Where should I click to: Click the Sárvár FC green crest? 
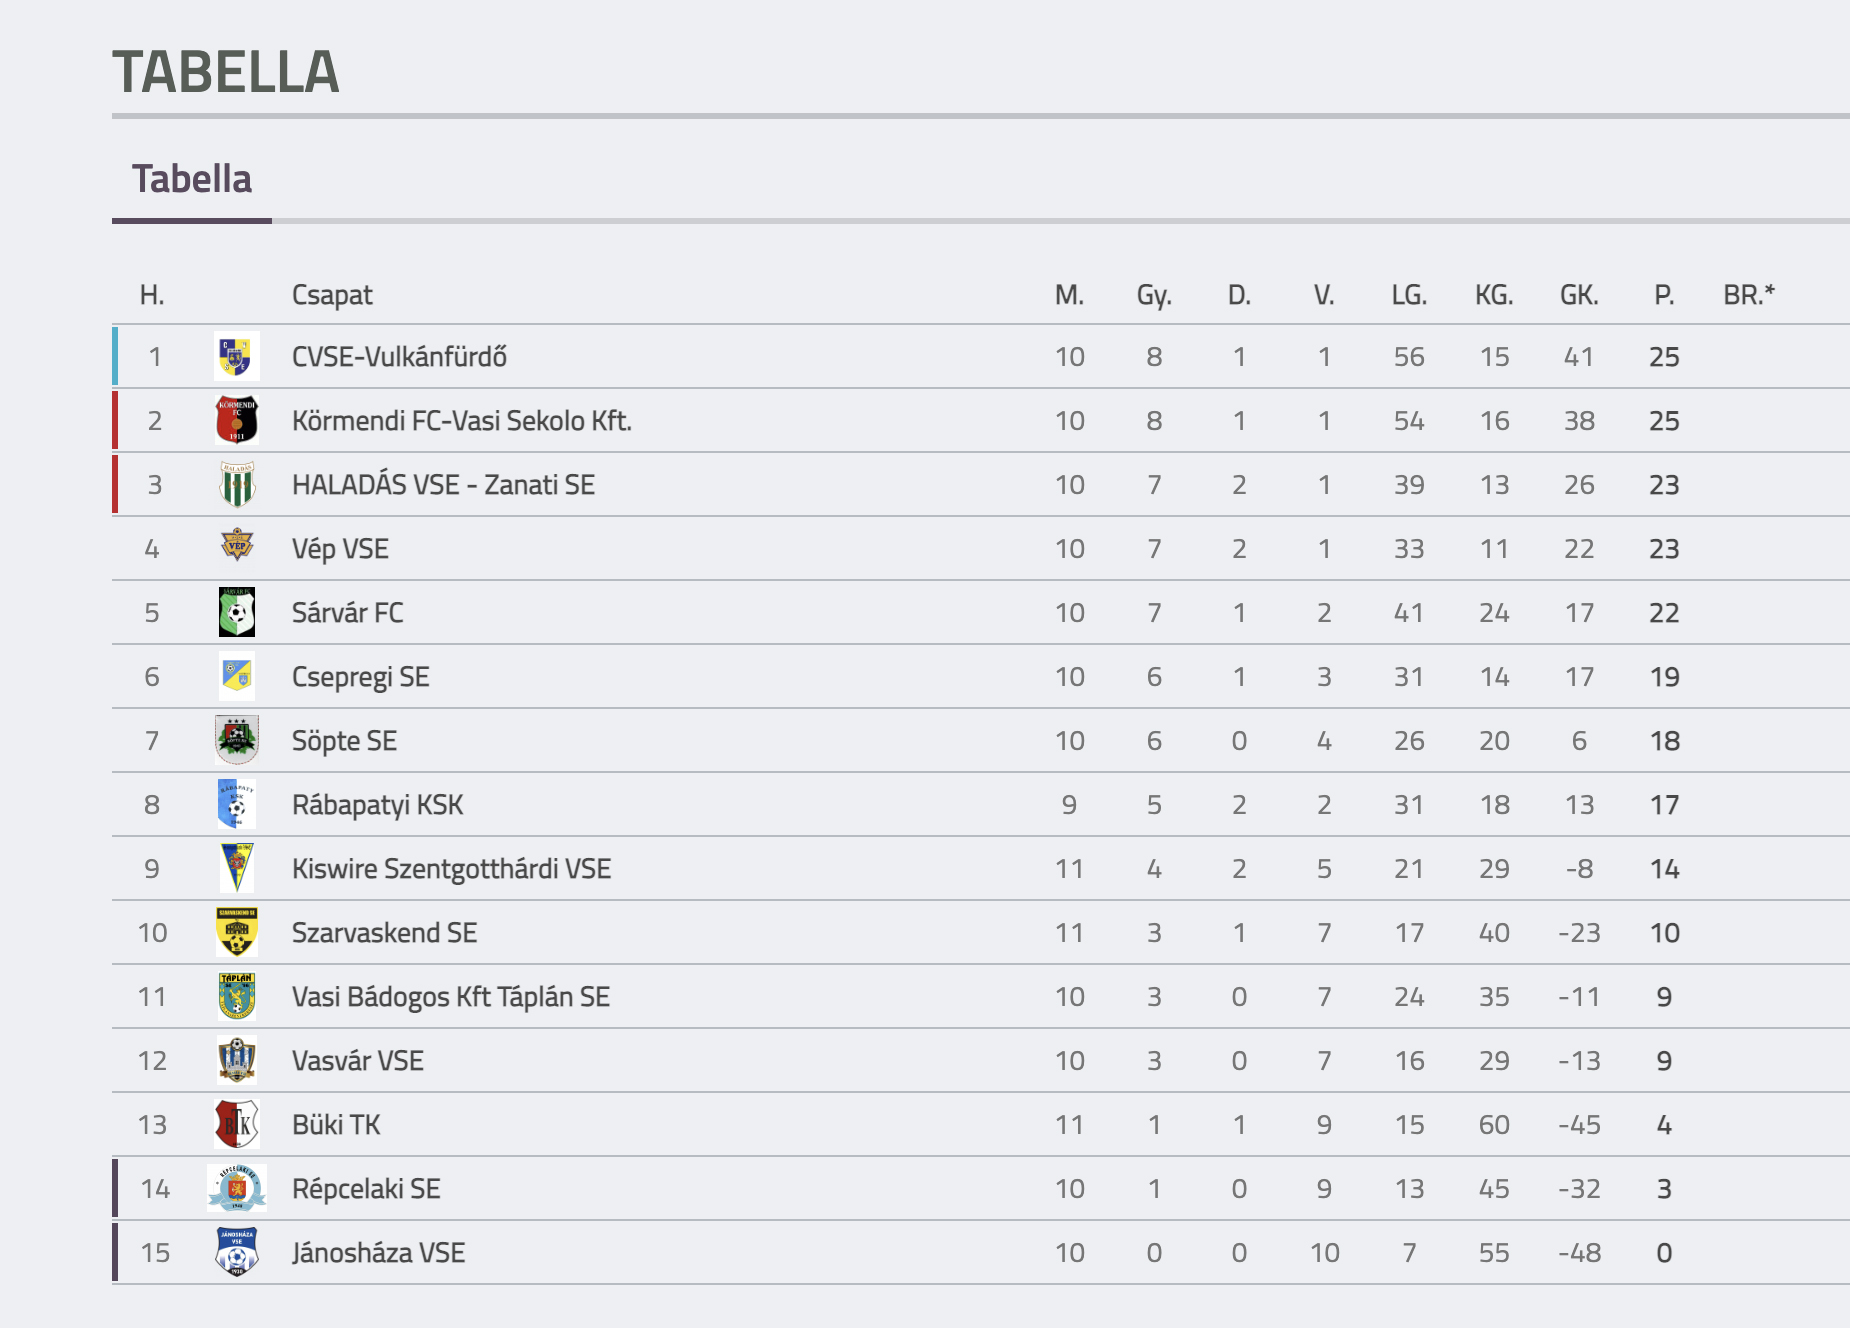click(x=237, y=612)
